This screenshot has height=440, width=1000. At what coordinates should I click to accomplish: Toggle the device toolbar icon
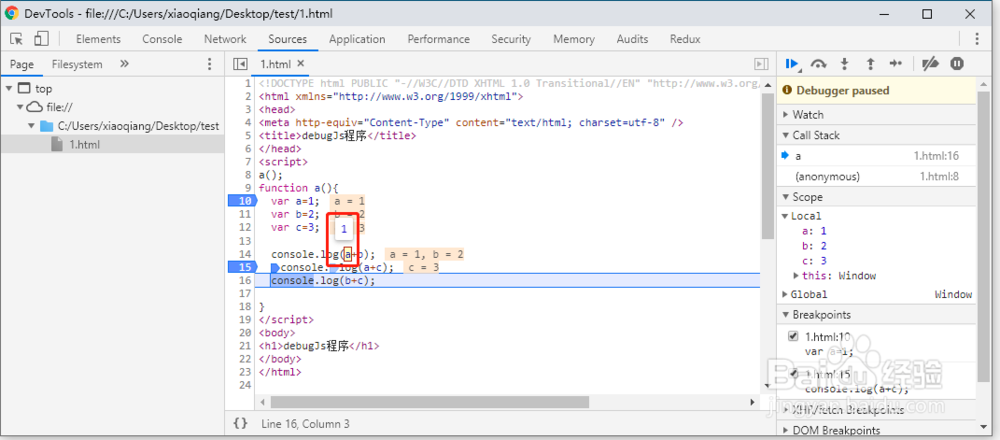41,39
